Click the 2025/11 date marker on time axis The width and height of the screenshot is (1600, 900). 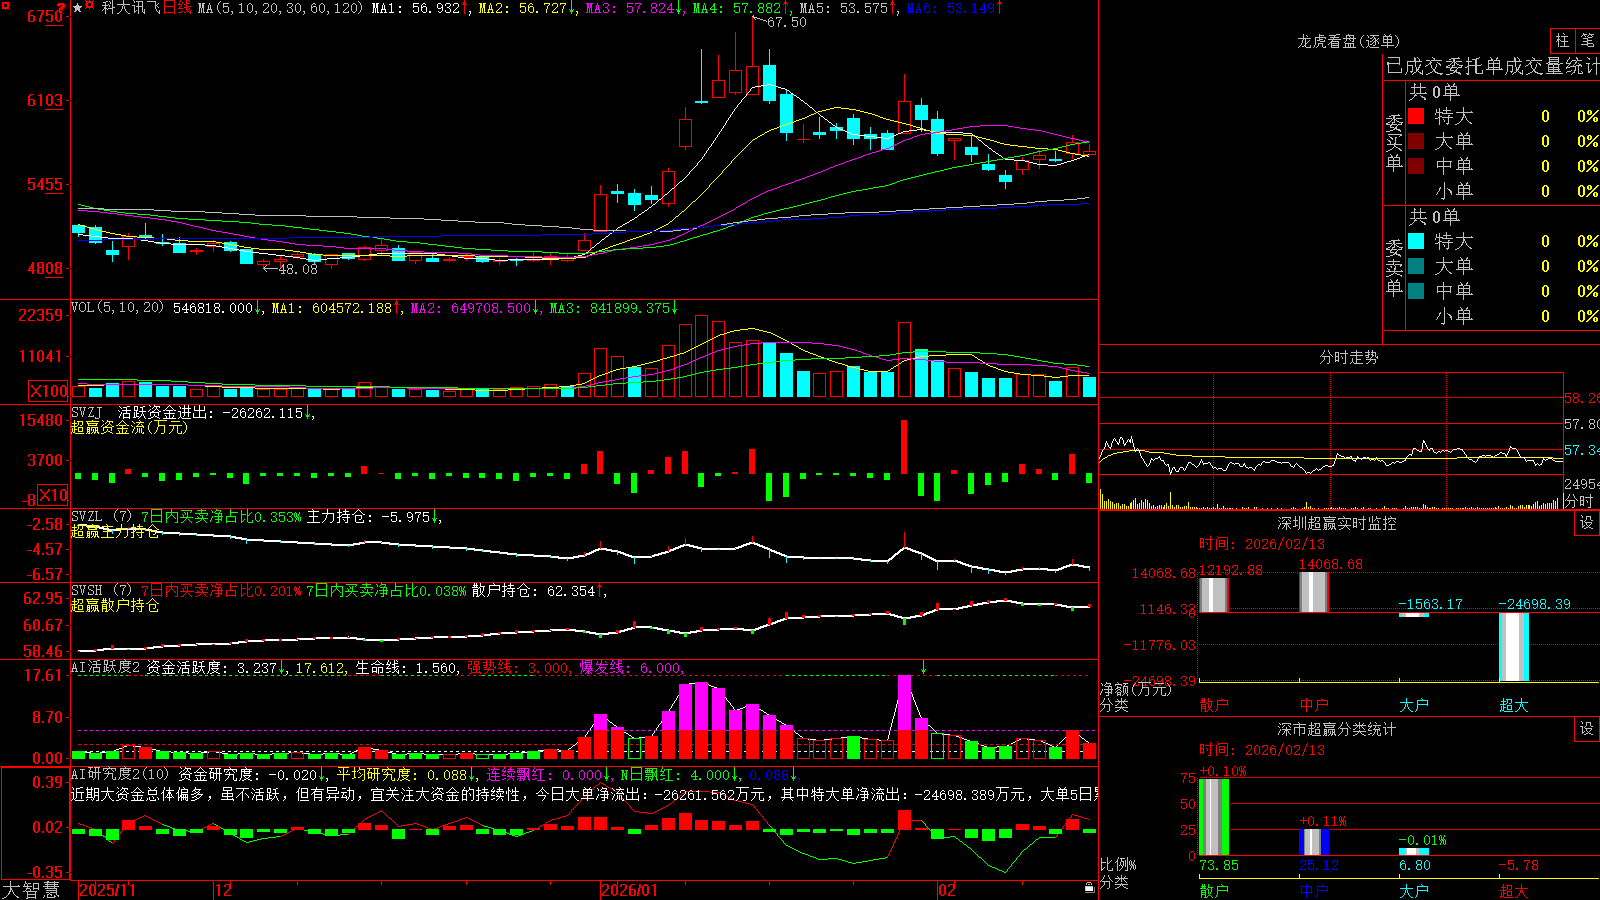(107, 890)
